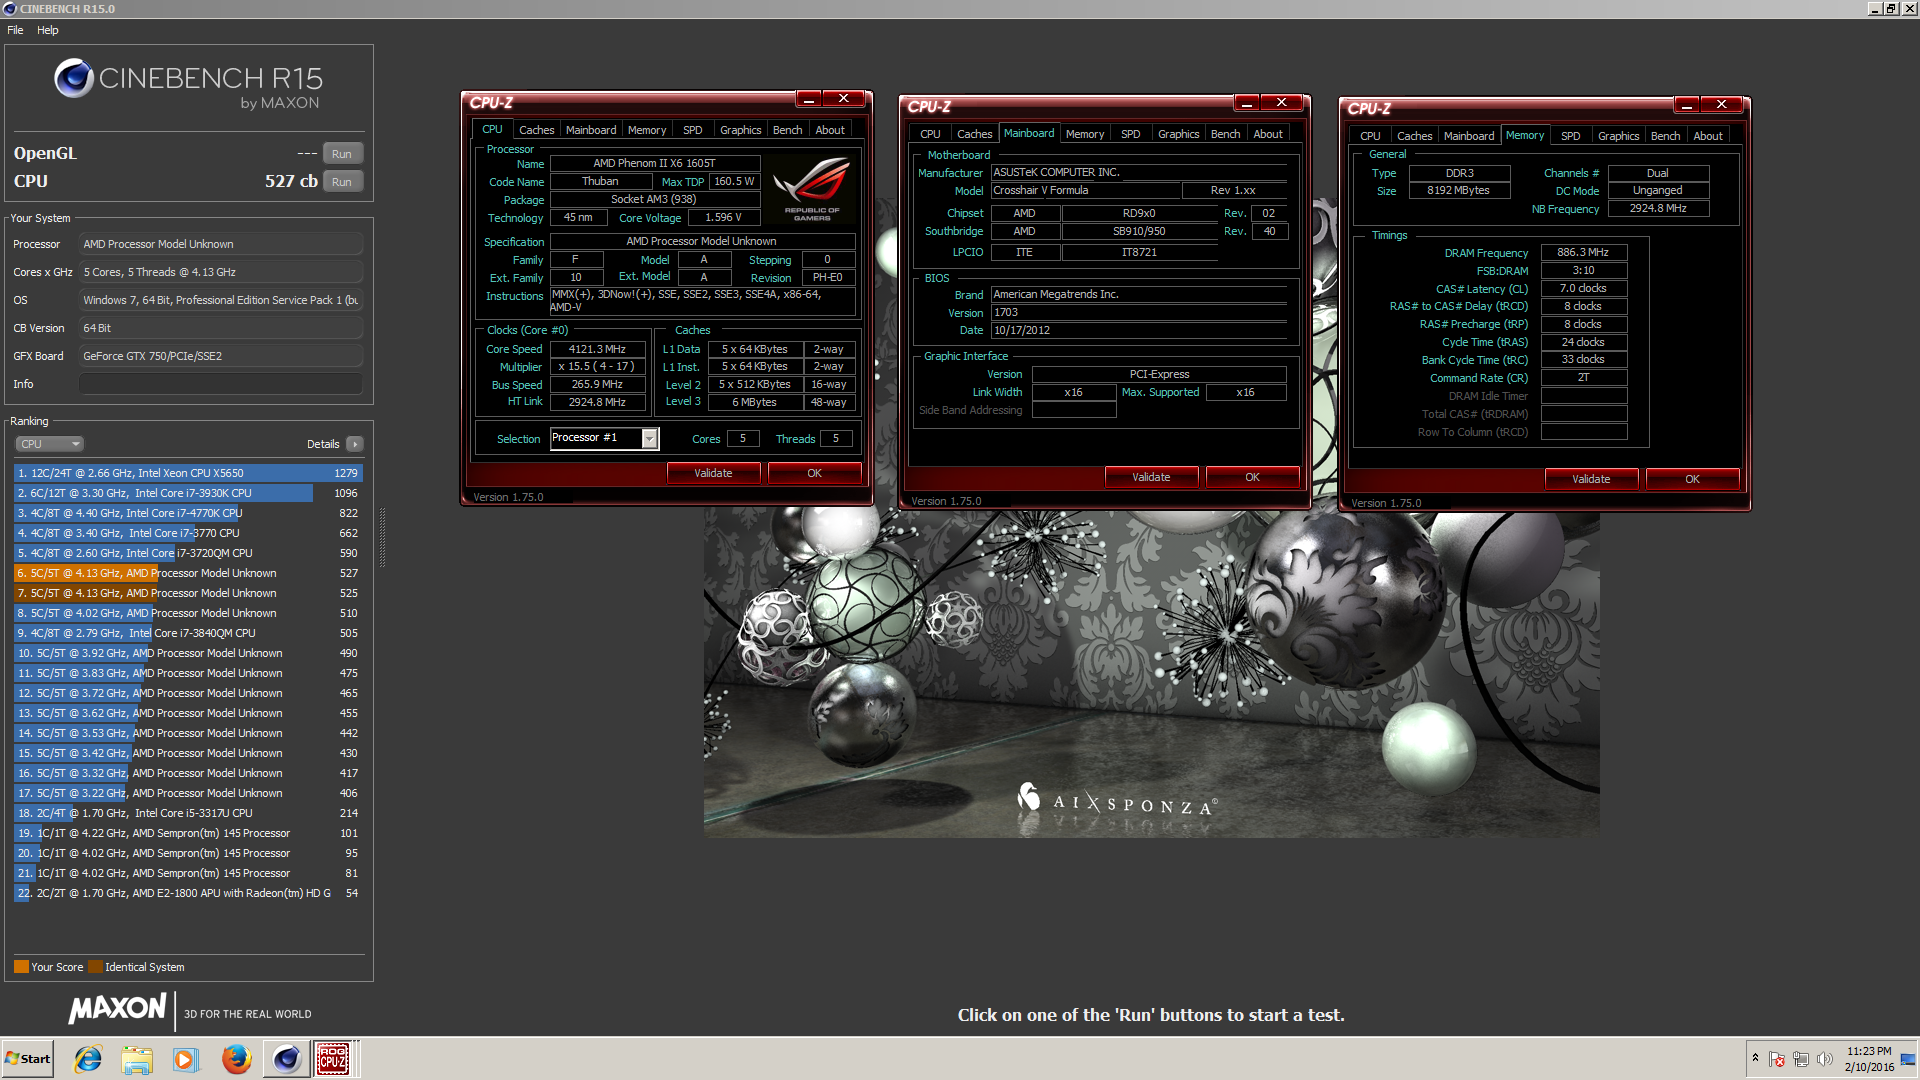The height and width of the screenshot is (1080, 1920).
Task: Close the right CPU-Z Memory window
Action: point(1722,104)
